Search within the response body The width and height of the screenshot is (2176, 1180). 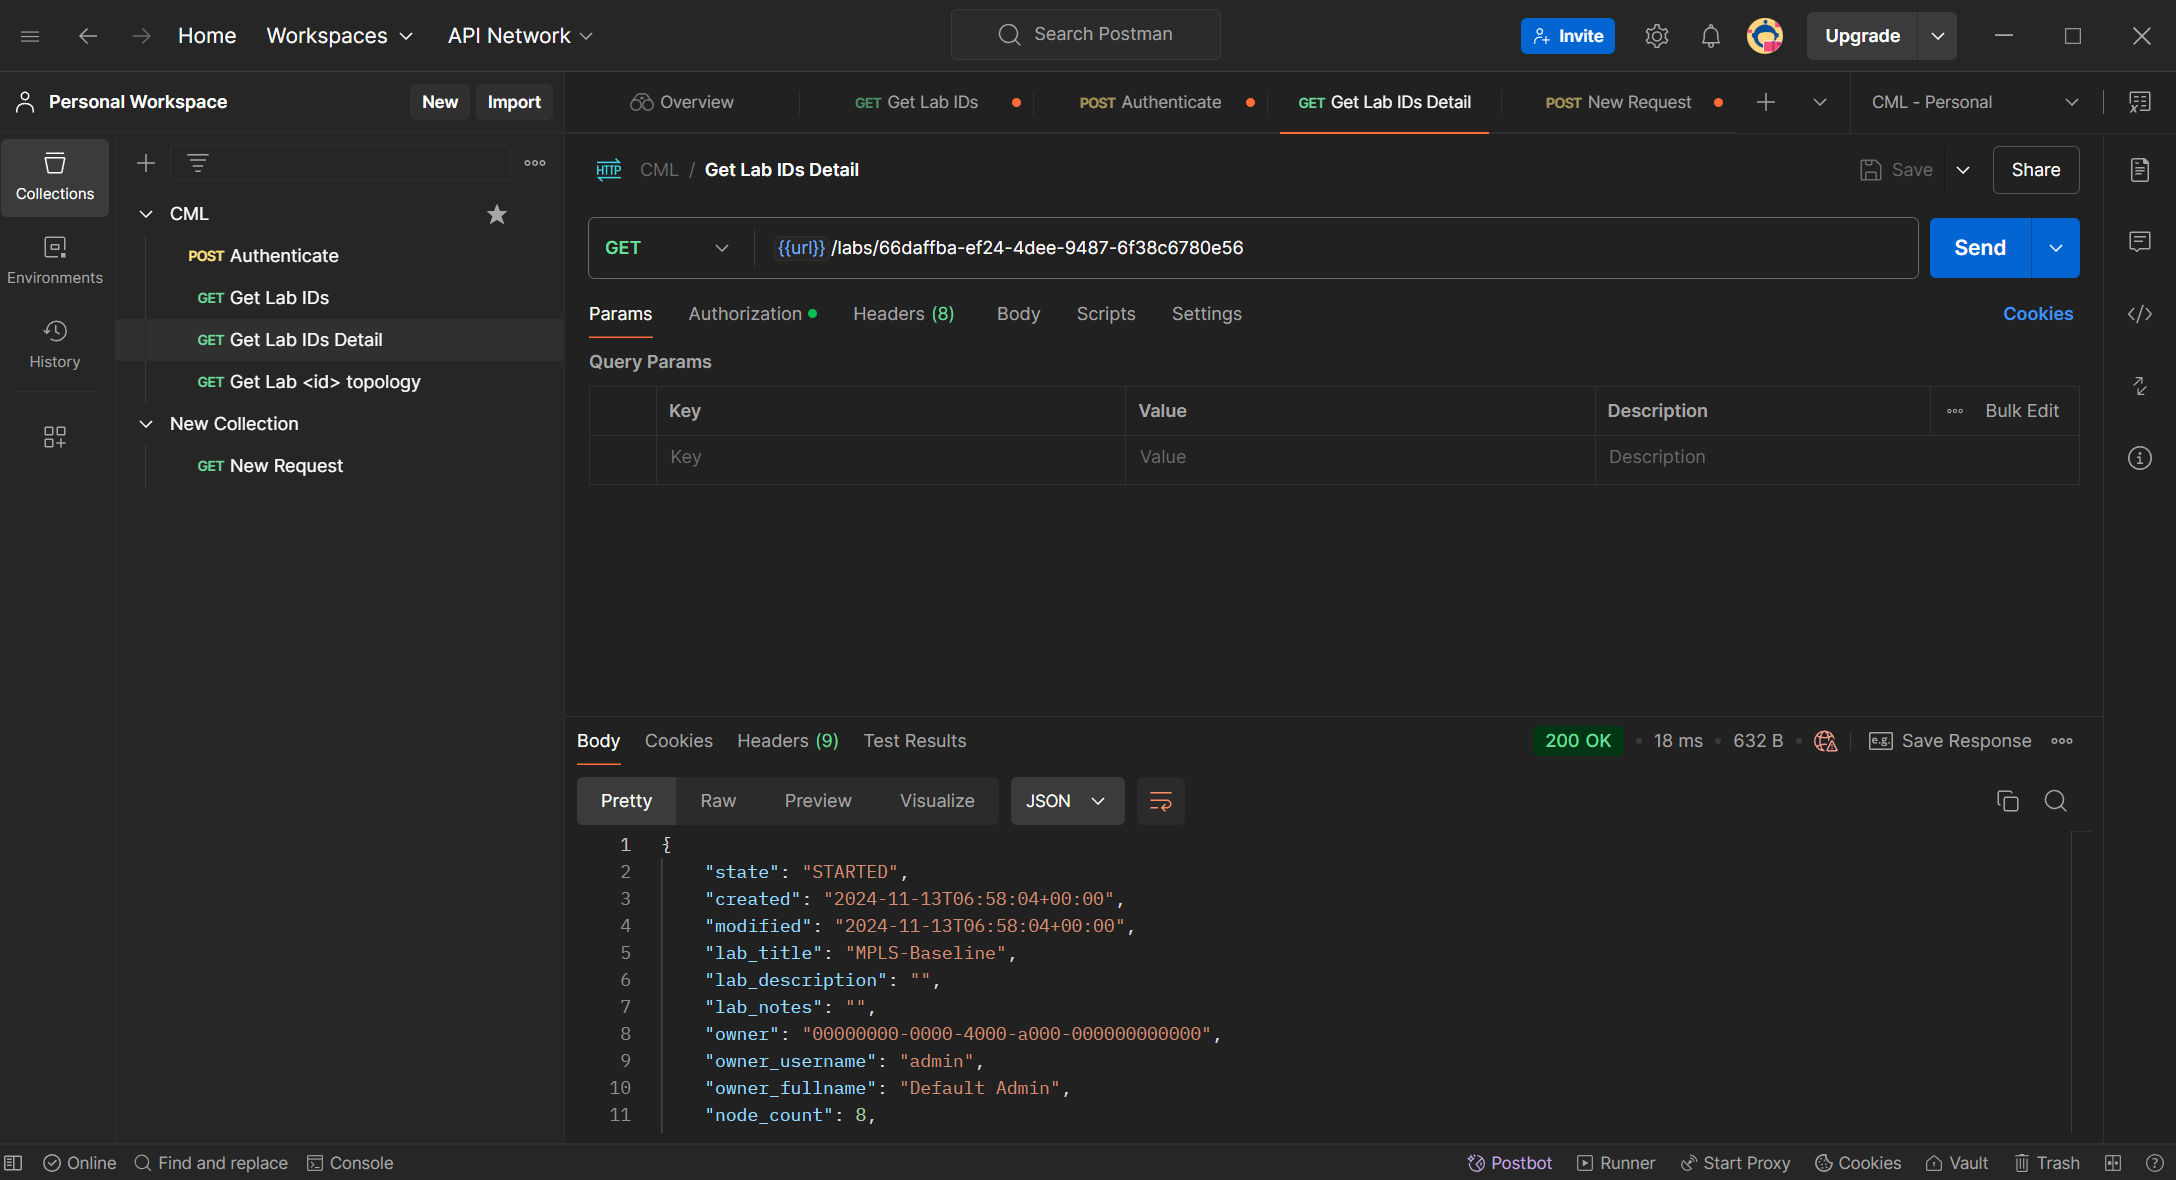pyautogui.click(x=2056, y=801)
